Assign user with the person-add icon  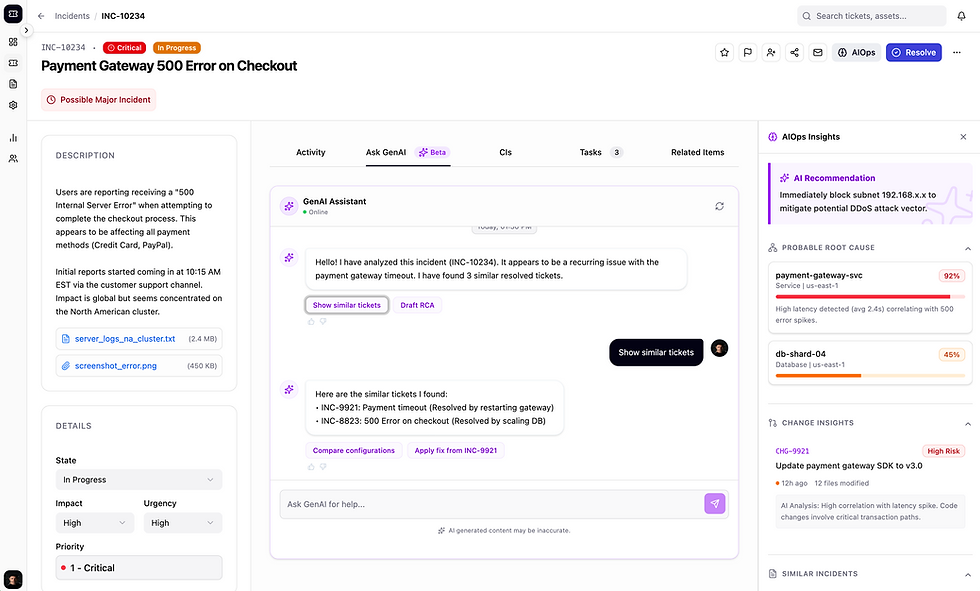[x=771, y=52]
